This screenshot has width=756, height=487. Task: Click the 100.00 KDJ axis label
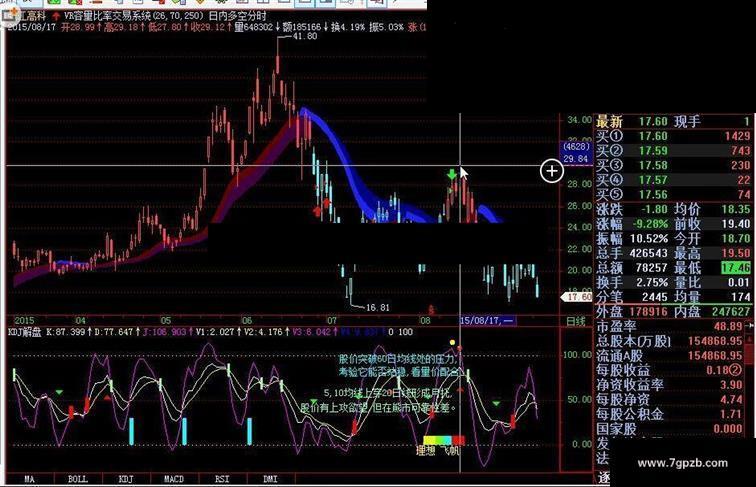577,355
